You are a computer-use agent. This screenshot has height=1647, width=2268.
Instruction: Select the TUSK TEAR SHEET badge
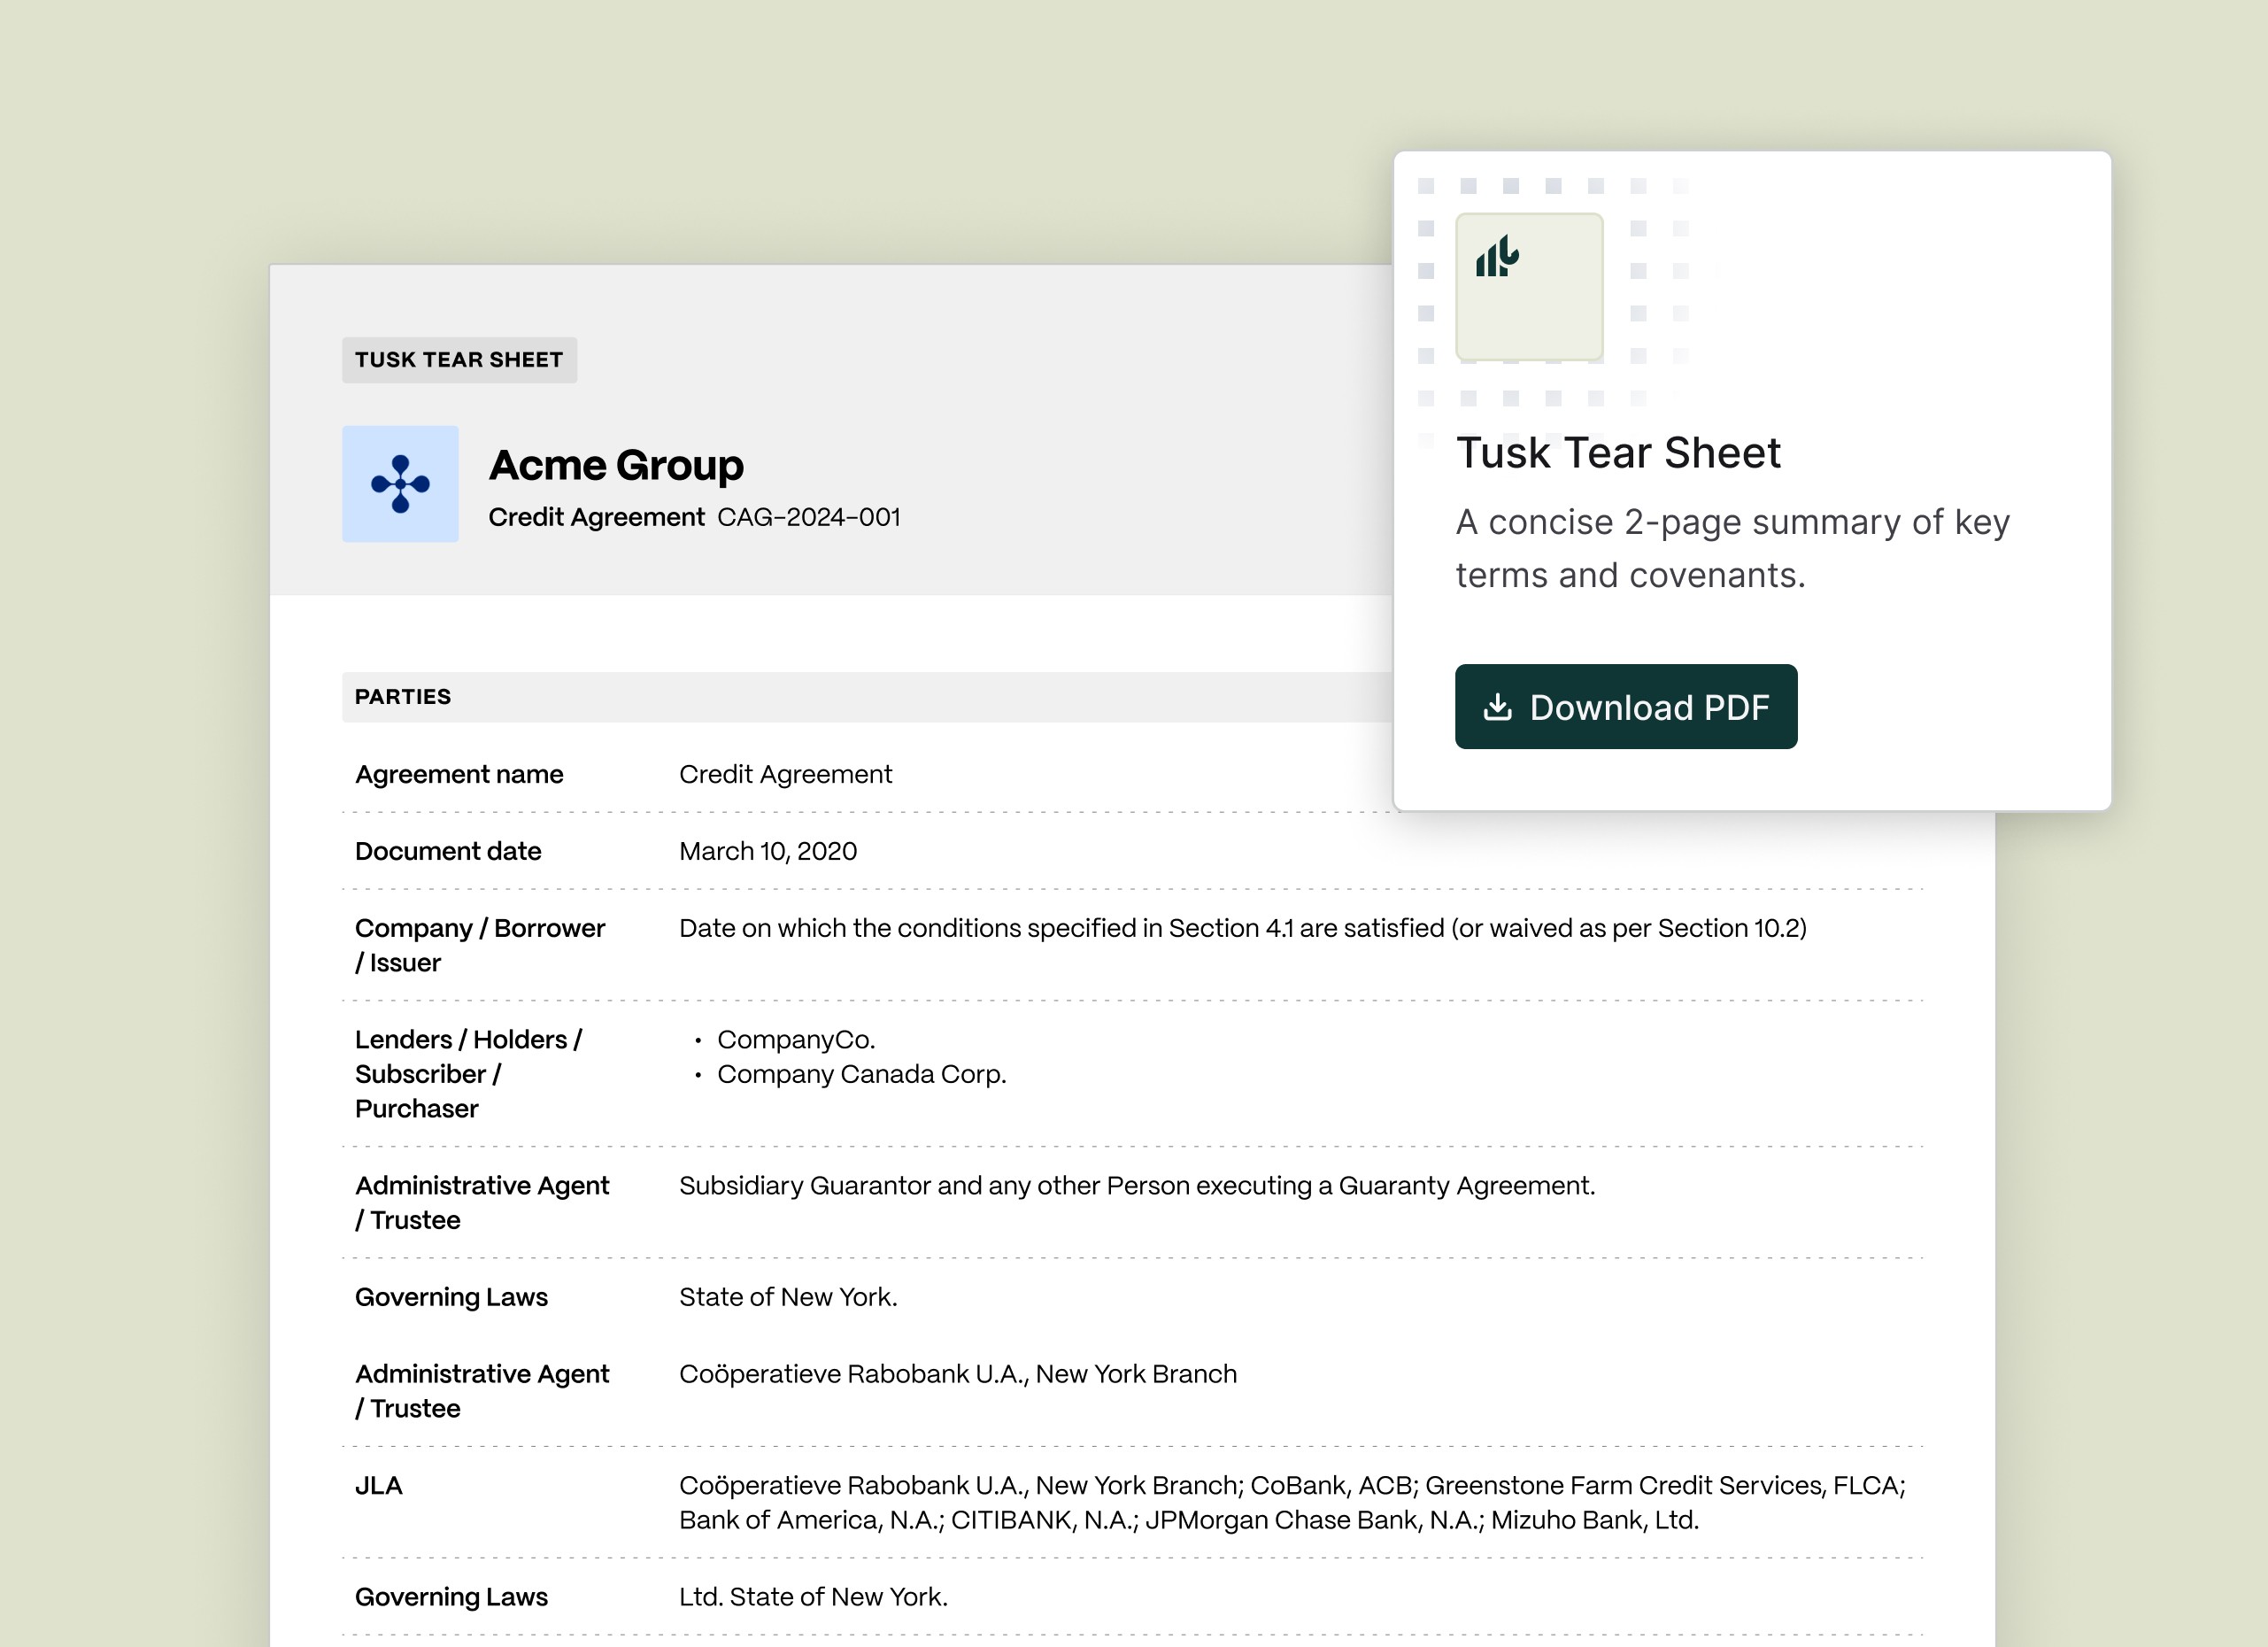pyautogui.click(x=459, y=360)
